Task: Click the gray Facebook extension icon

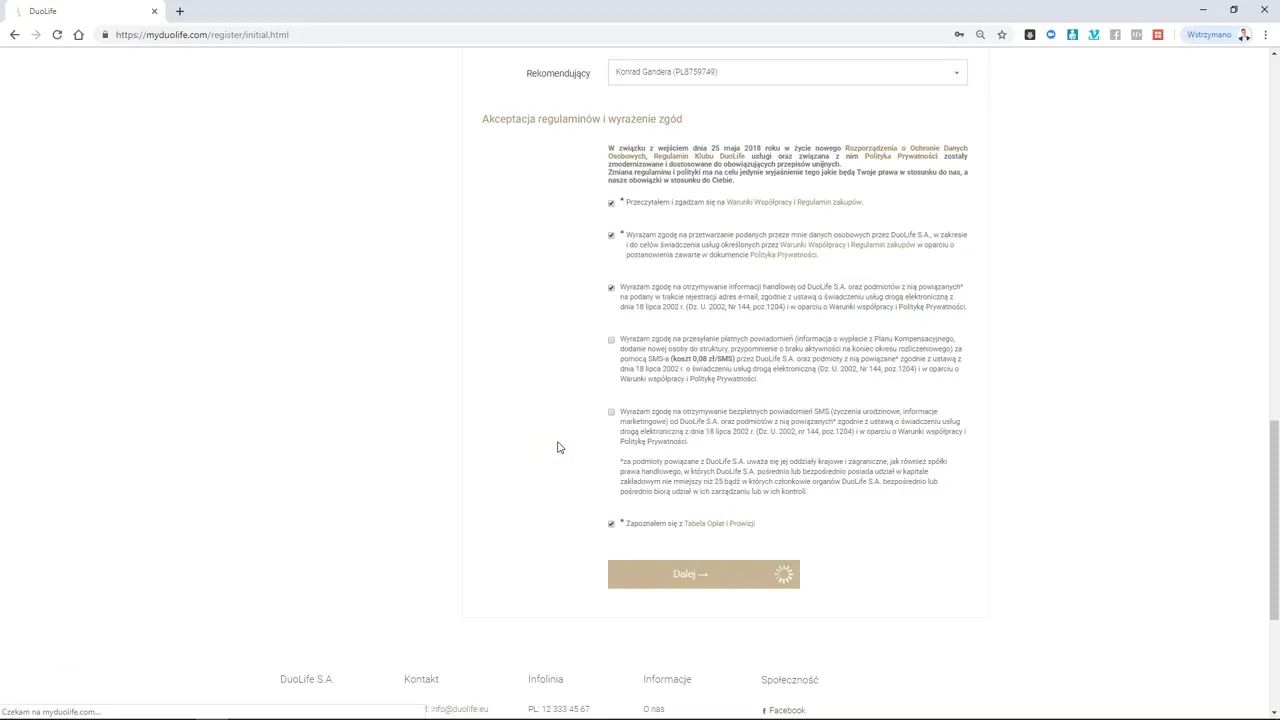Action: [x=1115, y=35]
